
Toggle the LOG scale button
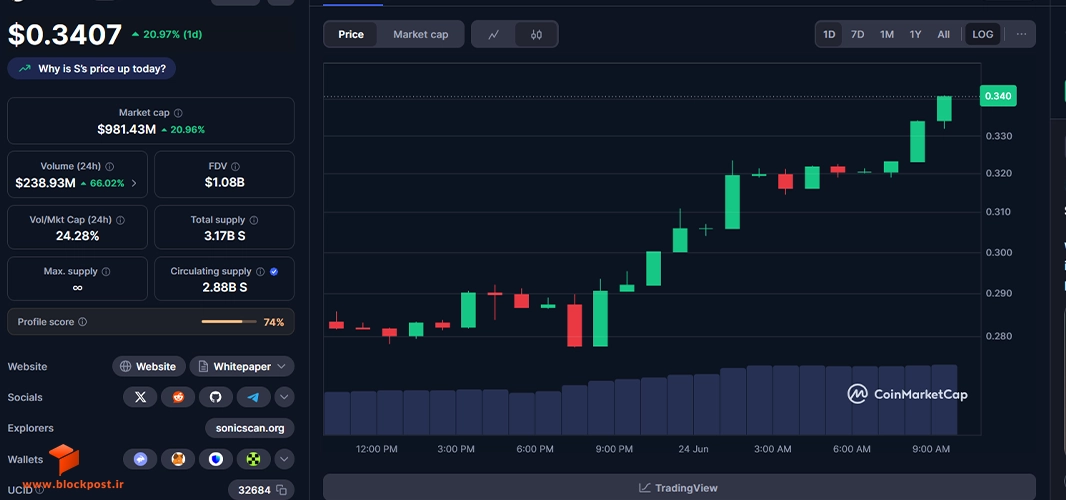coord(982,35)
